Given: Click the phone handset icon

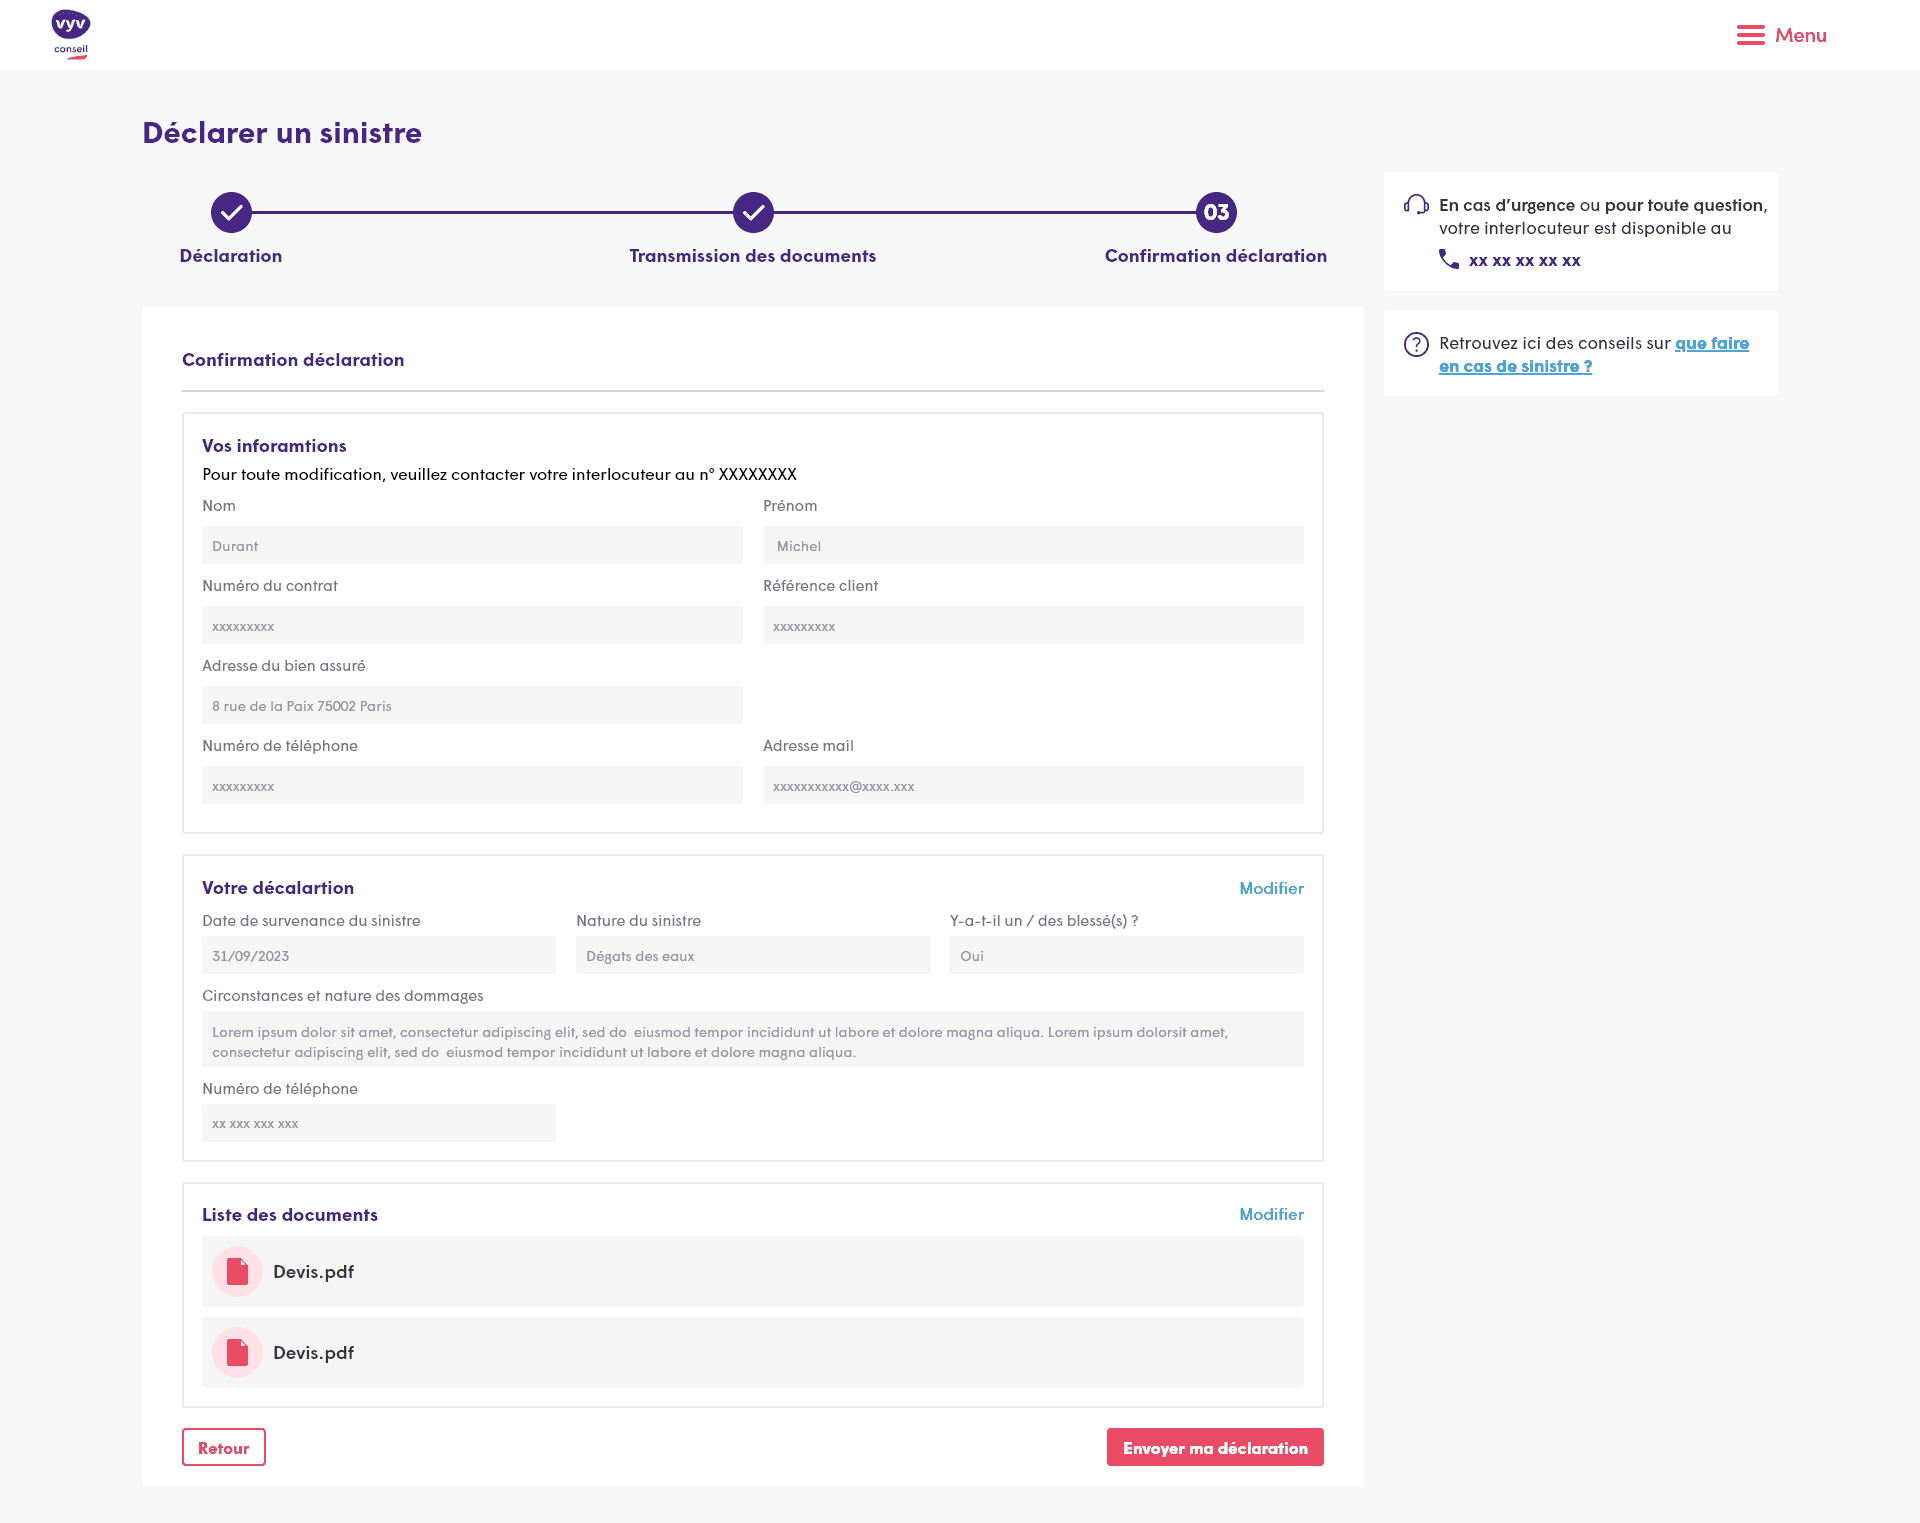Looking at the screenshot, I should [x=1448, y=260].
